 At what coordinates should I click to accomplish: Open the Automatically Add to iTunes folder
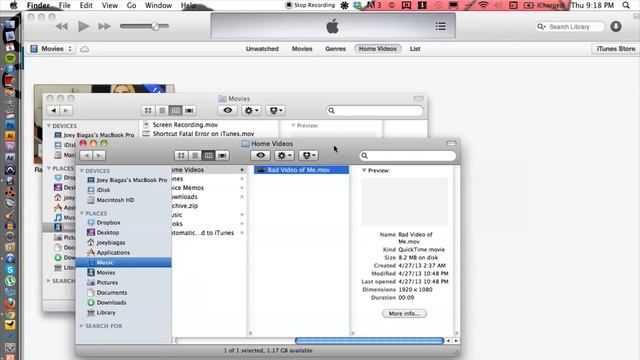209,233
